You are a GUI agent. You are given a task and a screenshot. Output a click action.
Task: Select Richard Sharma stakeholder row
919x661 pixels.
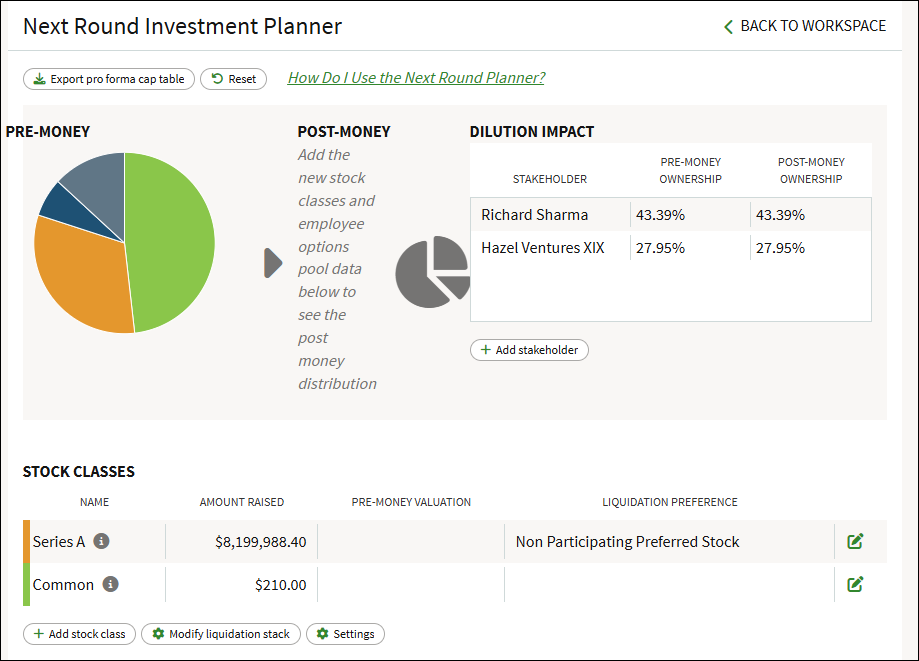coord(670,214)
